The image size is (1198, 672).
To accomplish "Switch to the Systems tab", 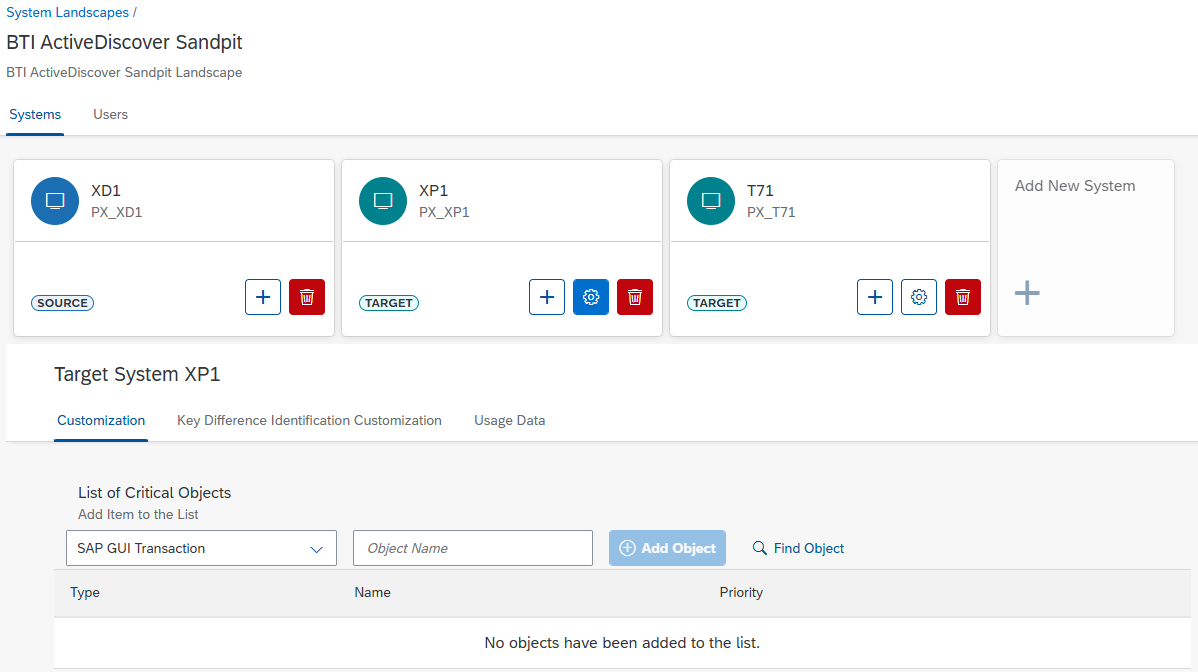I will click(x=35, y=115).
